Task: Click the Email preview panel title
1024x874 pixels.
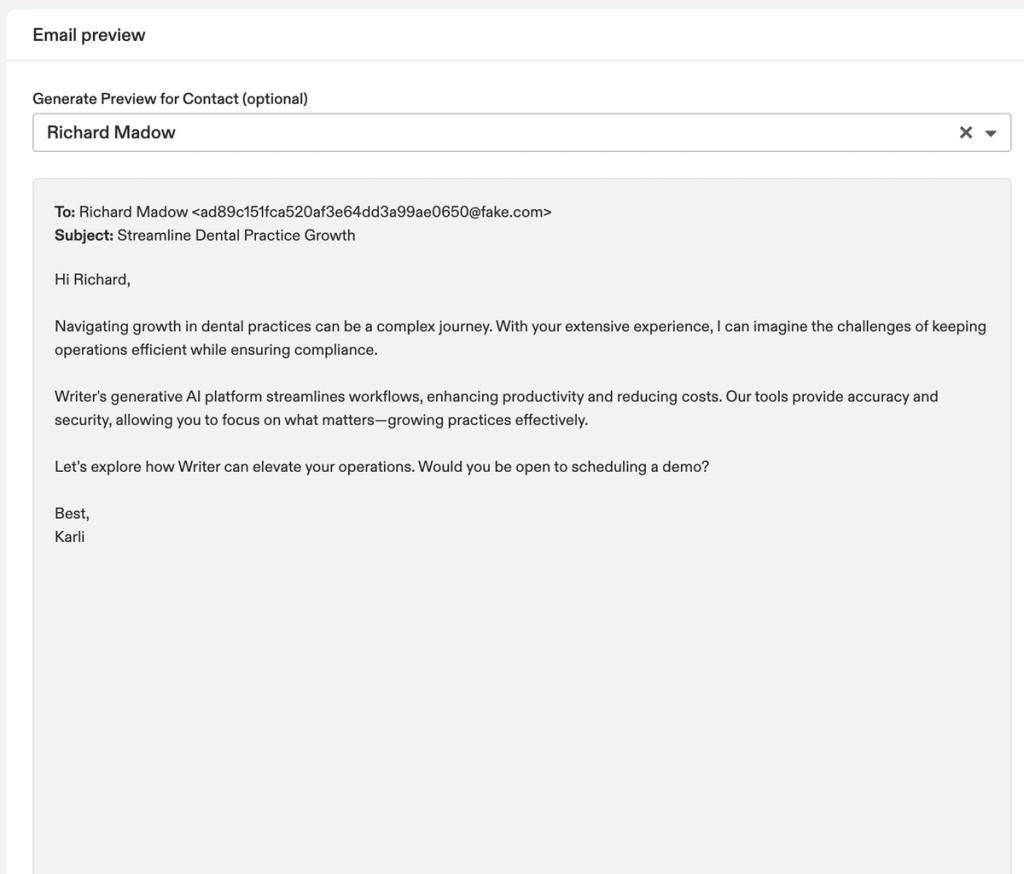Action: (86, 34)
